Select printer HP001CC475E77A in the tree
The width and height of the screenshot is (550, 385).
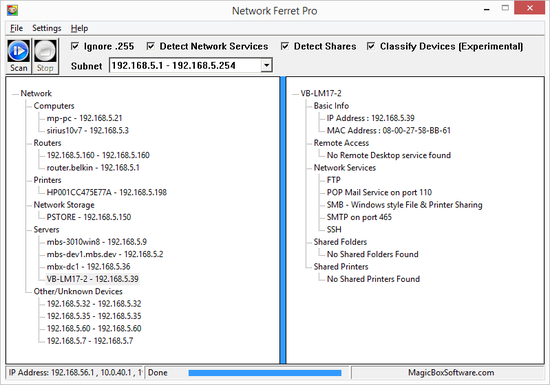click(x=107, y=192)
